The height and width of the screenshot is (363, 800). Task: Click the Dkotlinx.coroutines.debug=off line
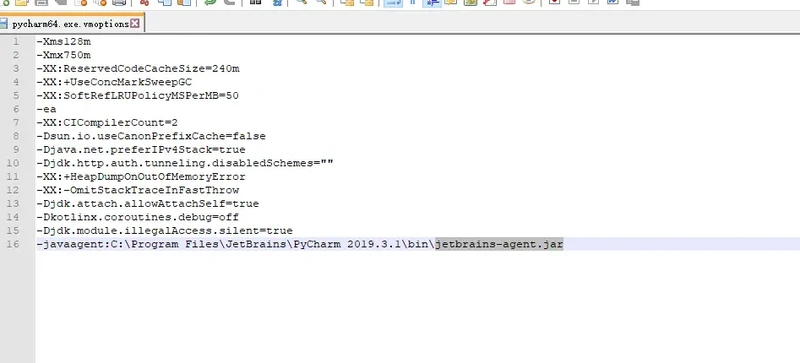[x=138, y=217]
